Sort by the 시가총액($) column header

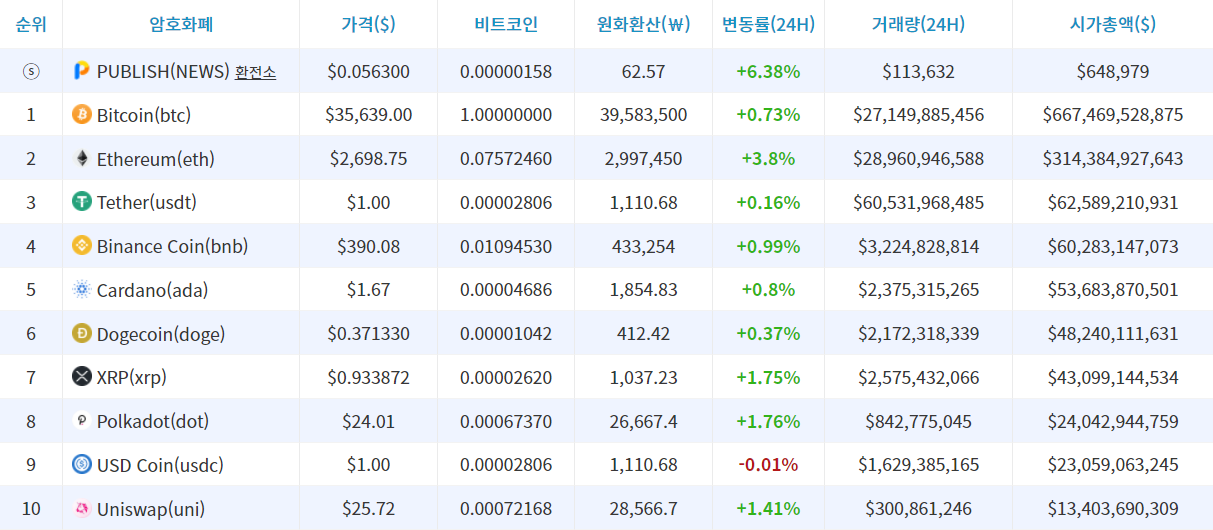coord(1113,24)
